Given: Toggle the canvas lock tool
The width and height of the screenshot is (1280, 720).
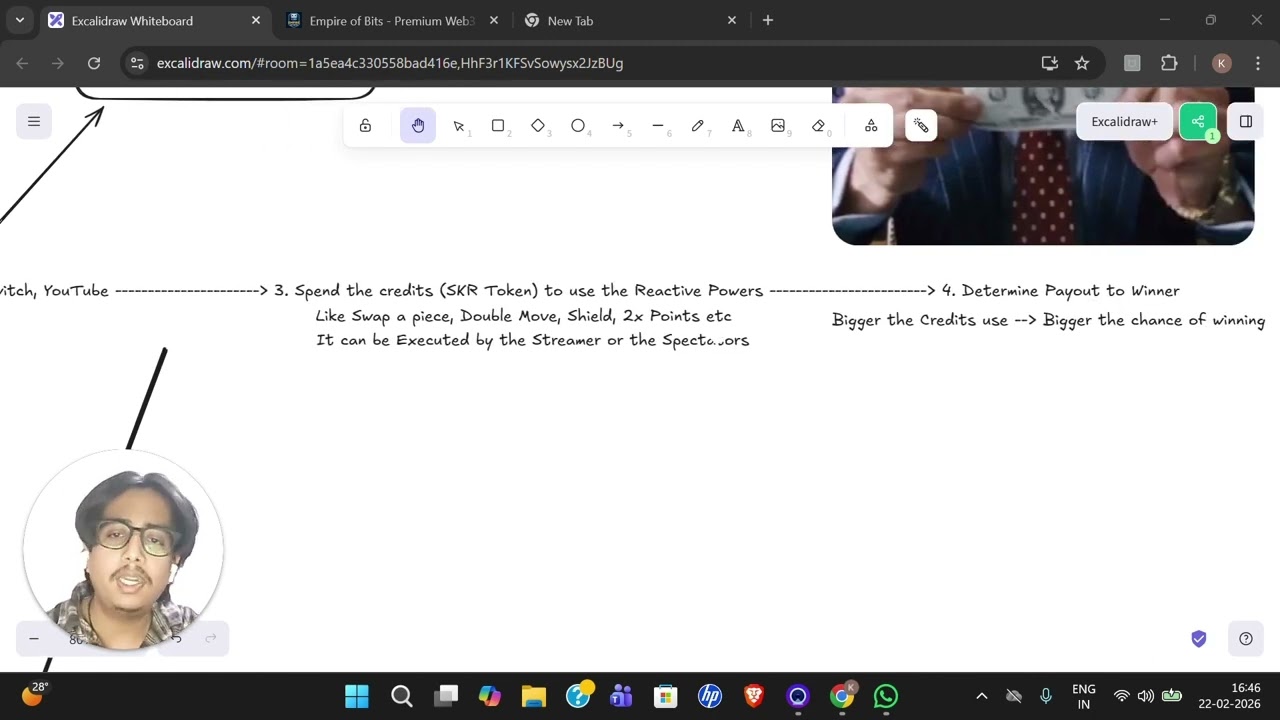Looking at the screenshot, I should [x=365, y=126].
